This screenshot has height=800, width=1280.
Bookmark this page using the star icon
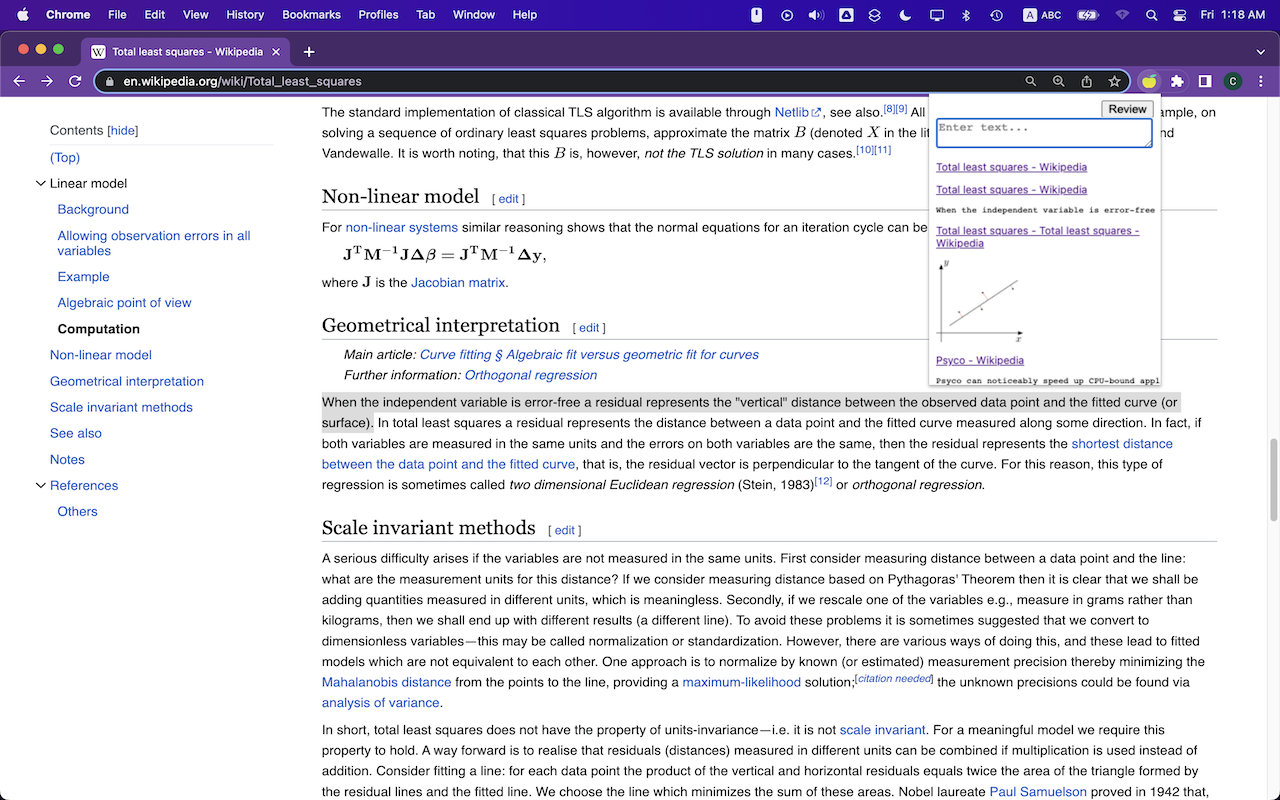1115,81
